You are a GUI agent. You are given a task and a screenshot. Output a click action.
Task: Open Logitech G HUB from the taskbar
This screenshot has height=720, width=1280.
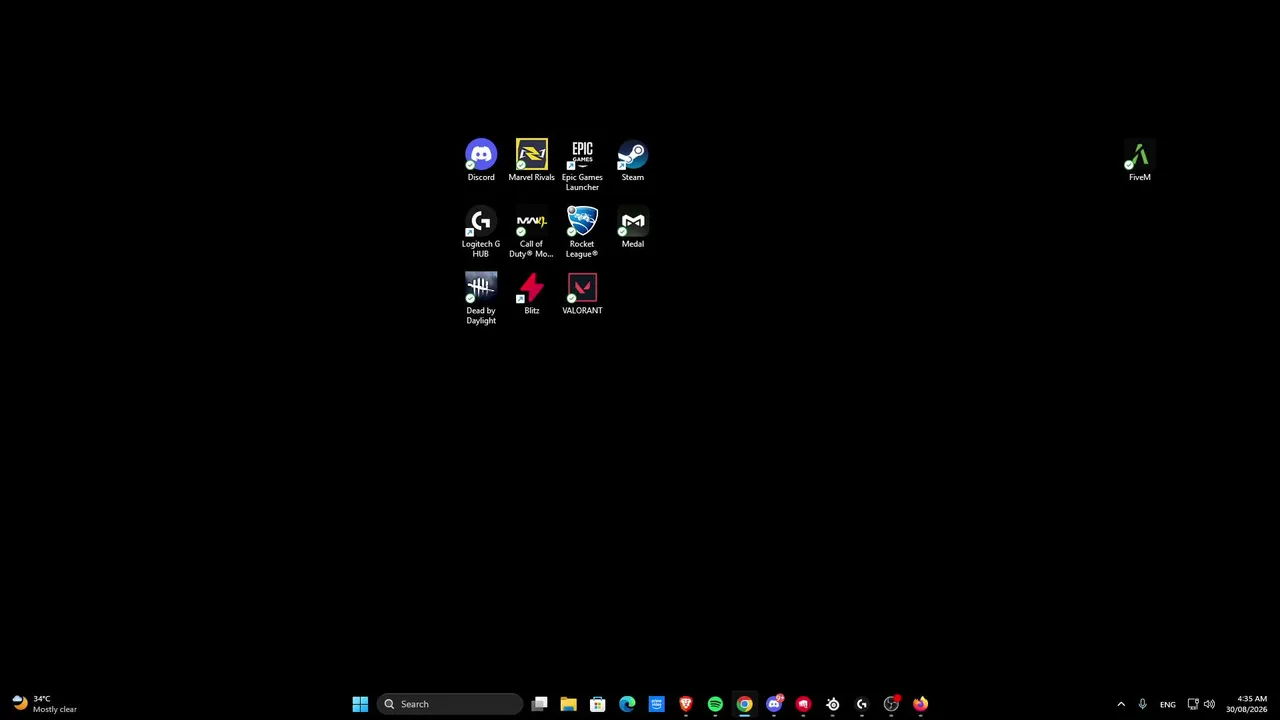pyautogui.click(x=862, y=704)
